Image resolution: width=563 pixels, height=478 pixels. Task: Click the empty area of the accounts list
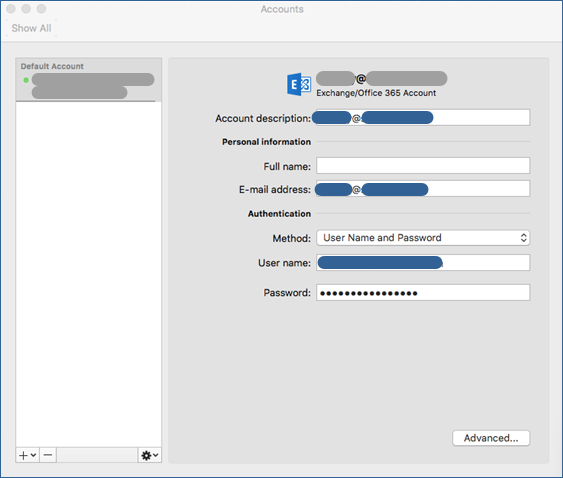pos(88,273)
